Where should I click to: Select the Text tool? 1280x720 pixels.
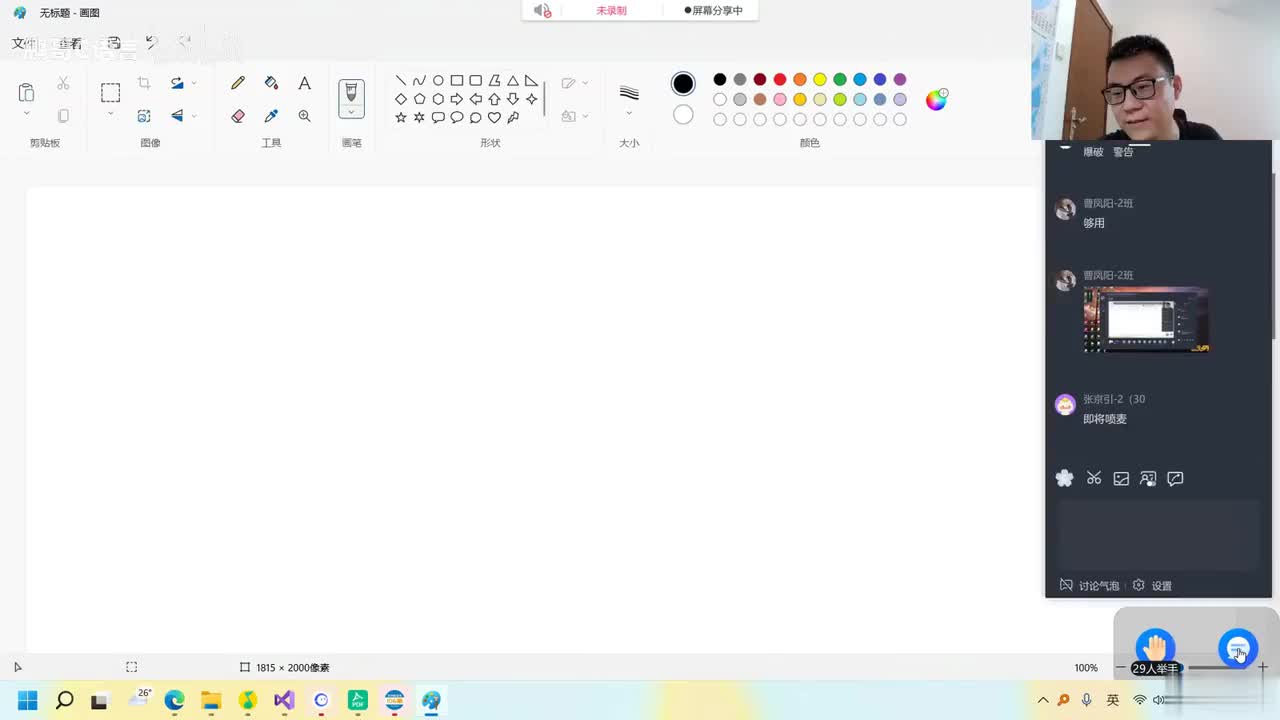tap(304, 83)
